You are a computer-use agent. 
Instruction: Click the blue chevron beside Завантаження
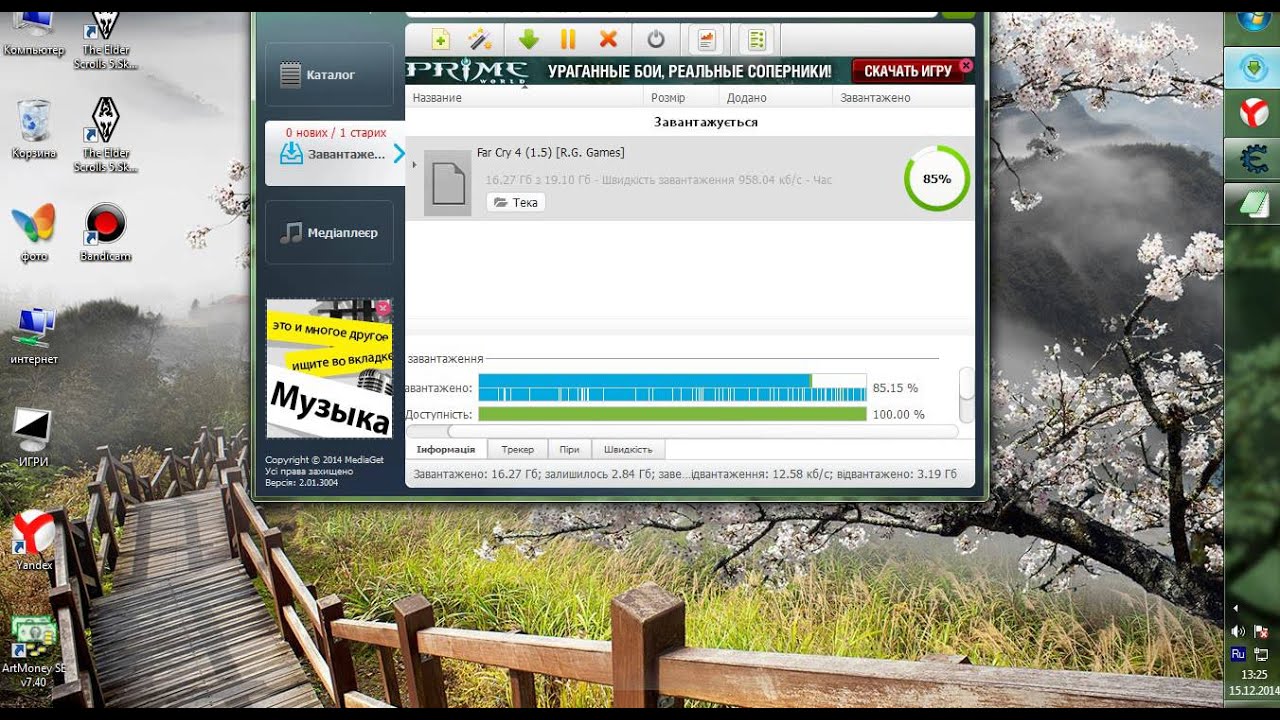[399, 153]
